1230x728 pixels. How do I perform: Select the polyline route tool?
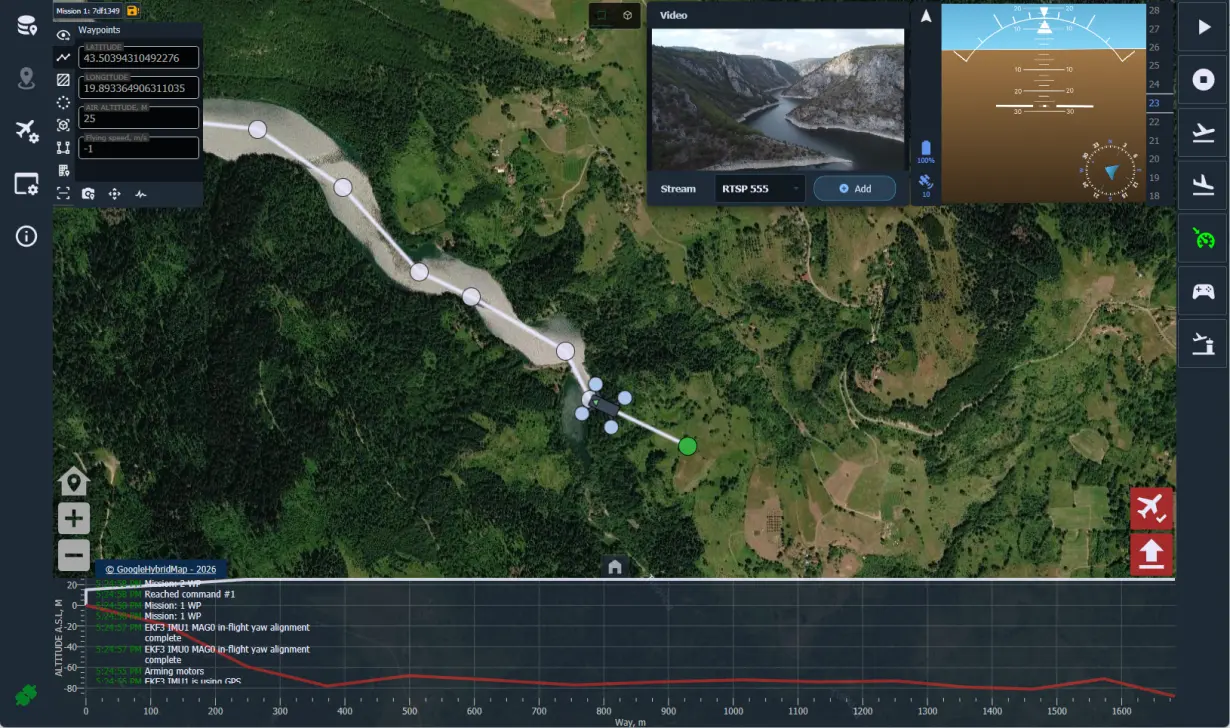(x=63, y=57)
